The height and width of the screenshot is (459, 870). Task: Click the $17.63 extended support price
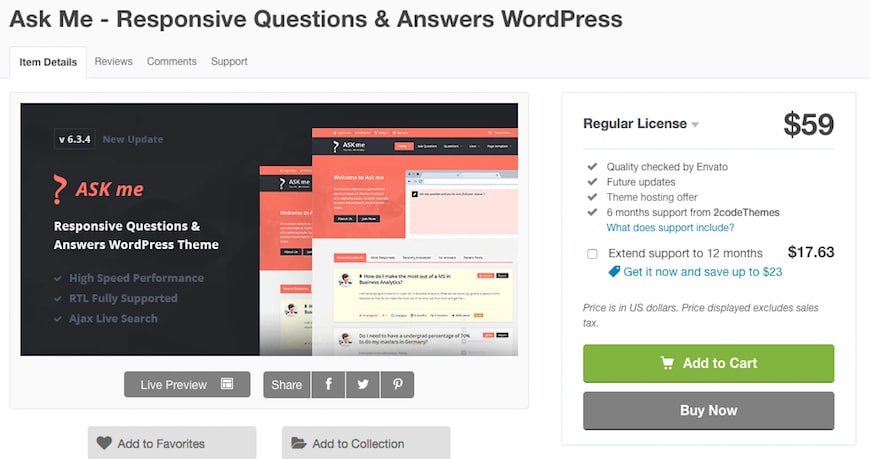coord(811,253)
